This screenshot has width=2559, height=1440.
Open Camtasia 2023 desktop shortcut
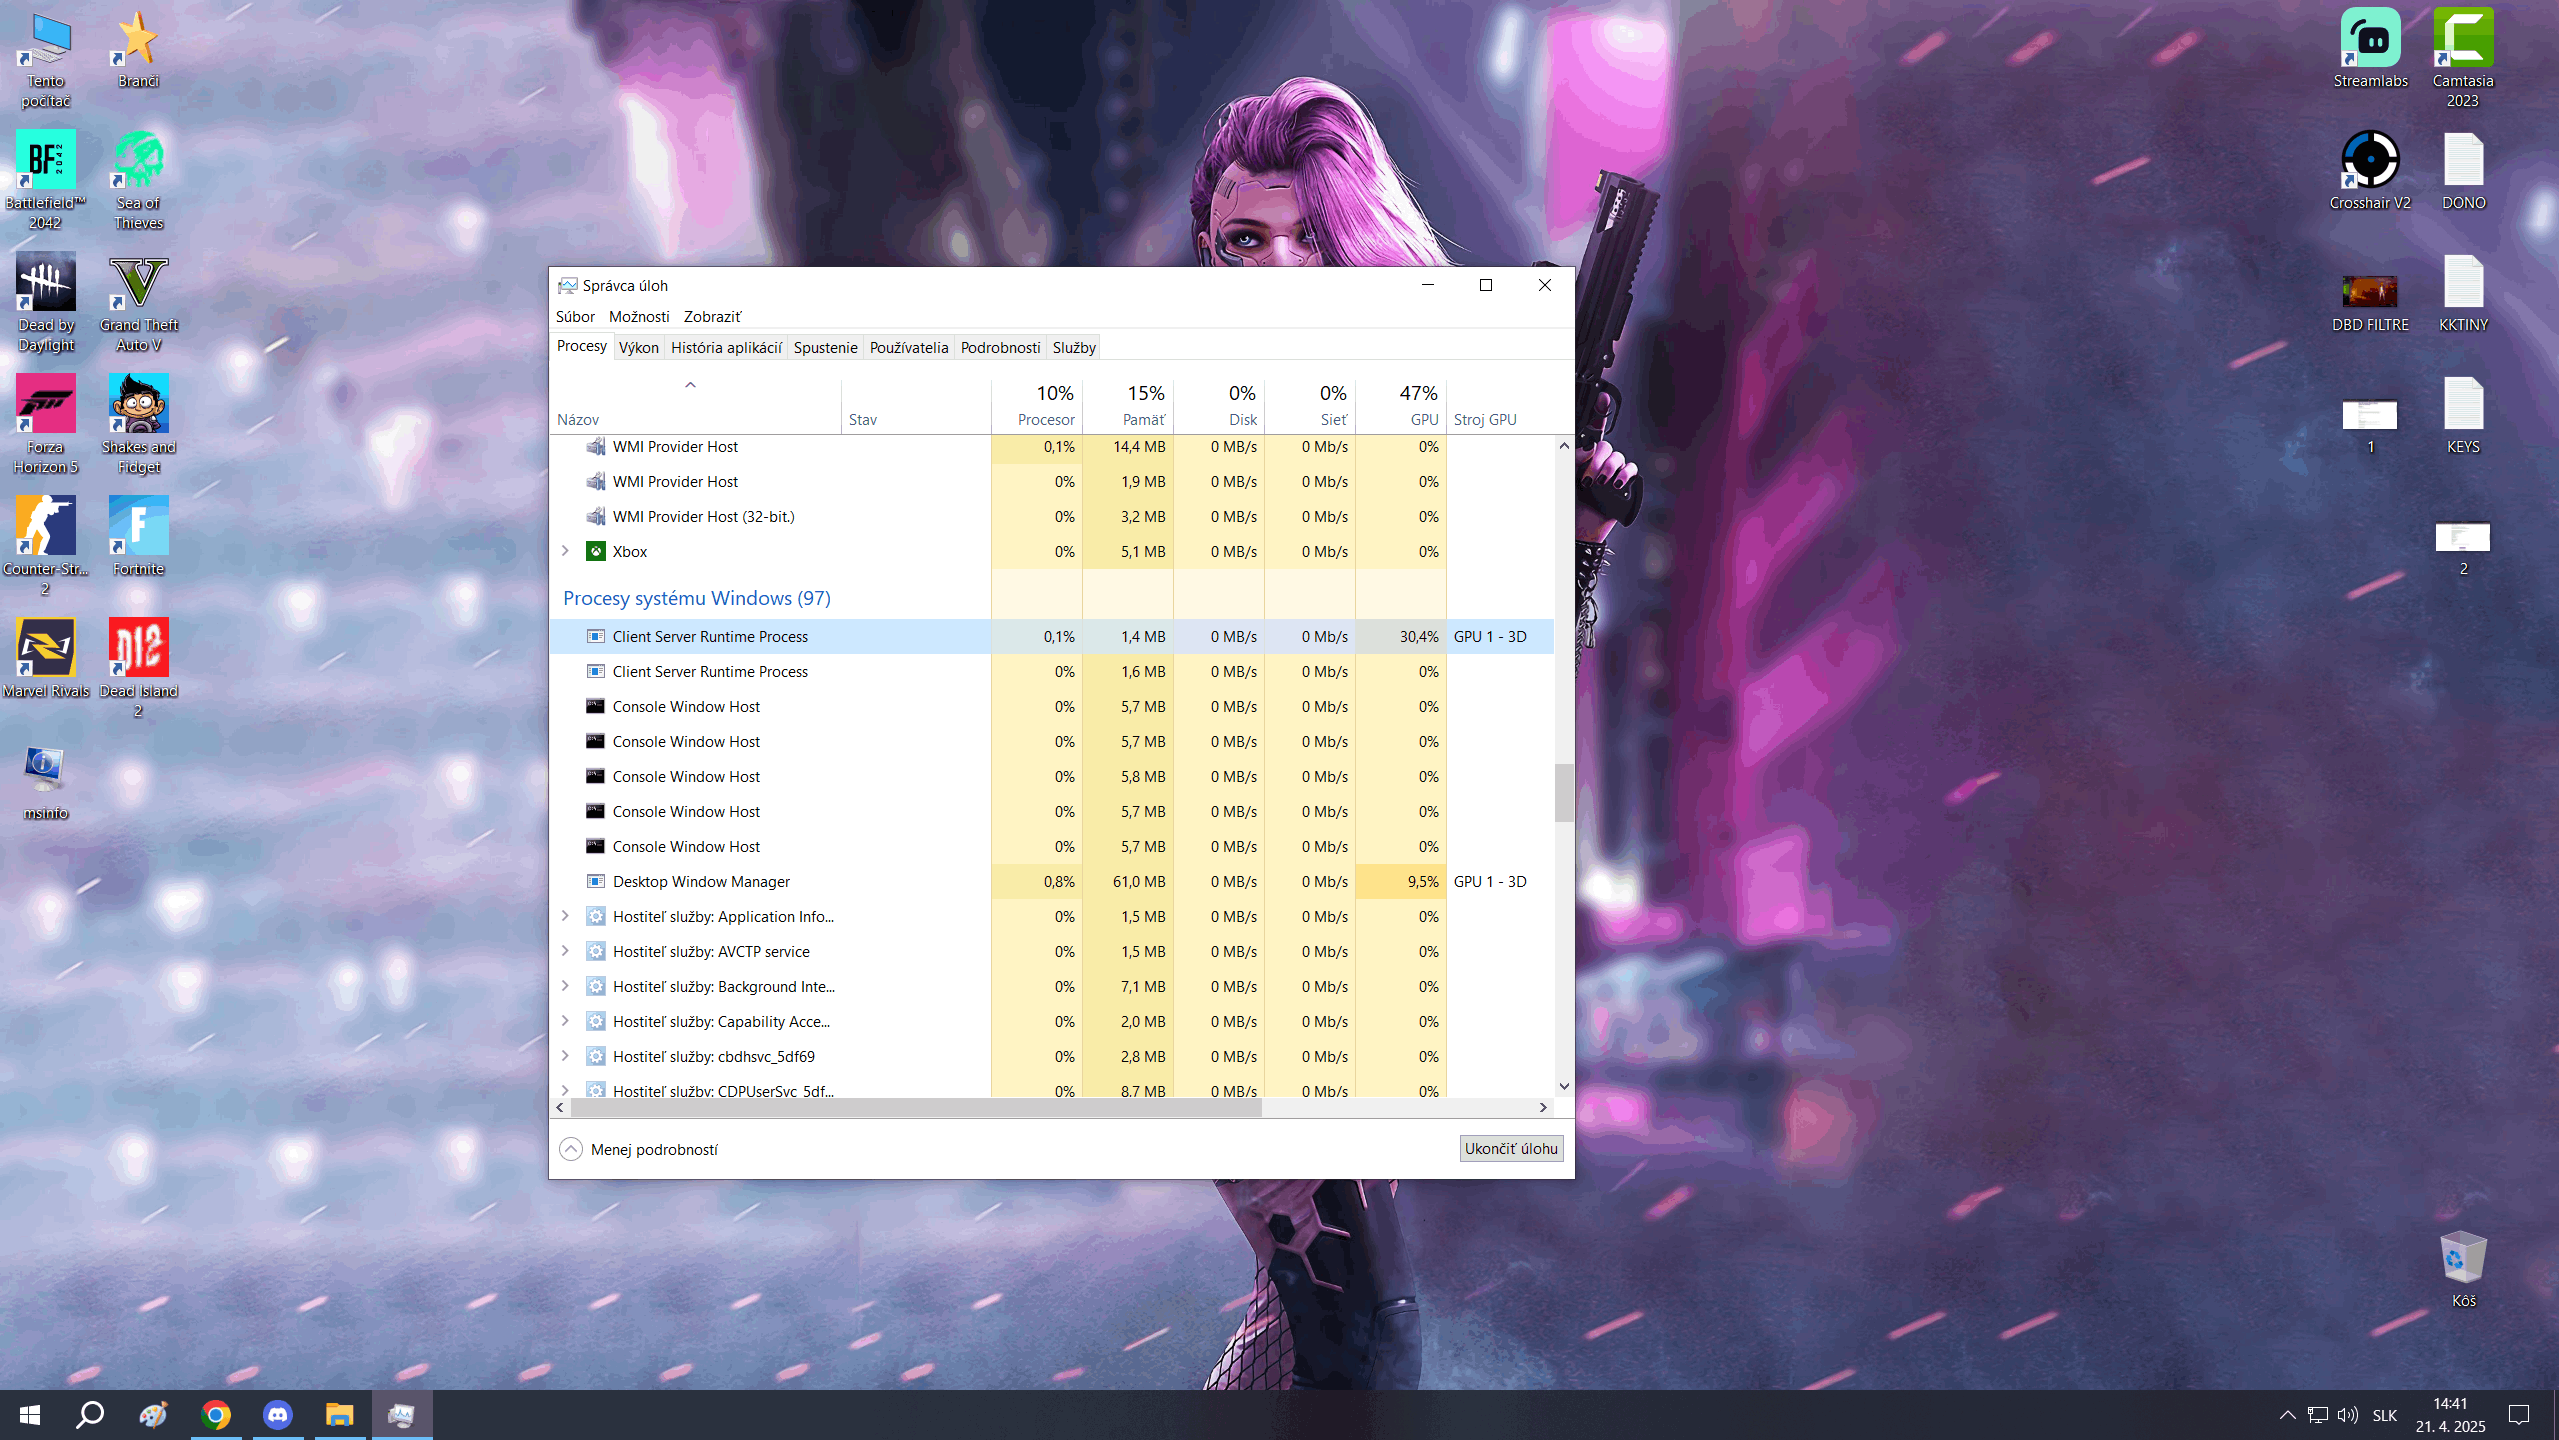coord(2462,40)
